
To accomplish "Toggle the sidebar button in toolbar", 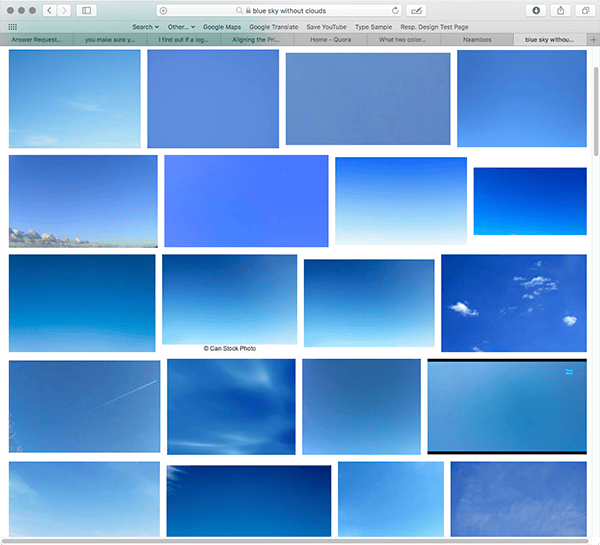I will coord(86,10).
